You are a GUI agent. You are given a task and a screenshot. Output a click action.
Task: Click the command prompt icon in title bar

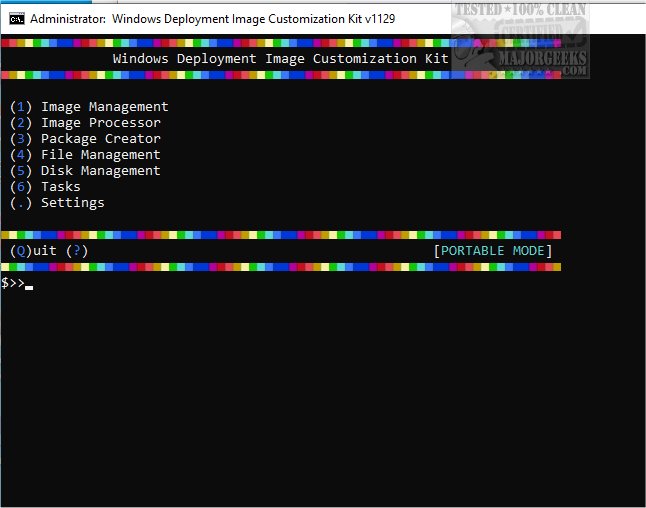coord(17,19)
